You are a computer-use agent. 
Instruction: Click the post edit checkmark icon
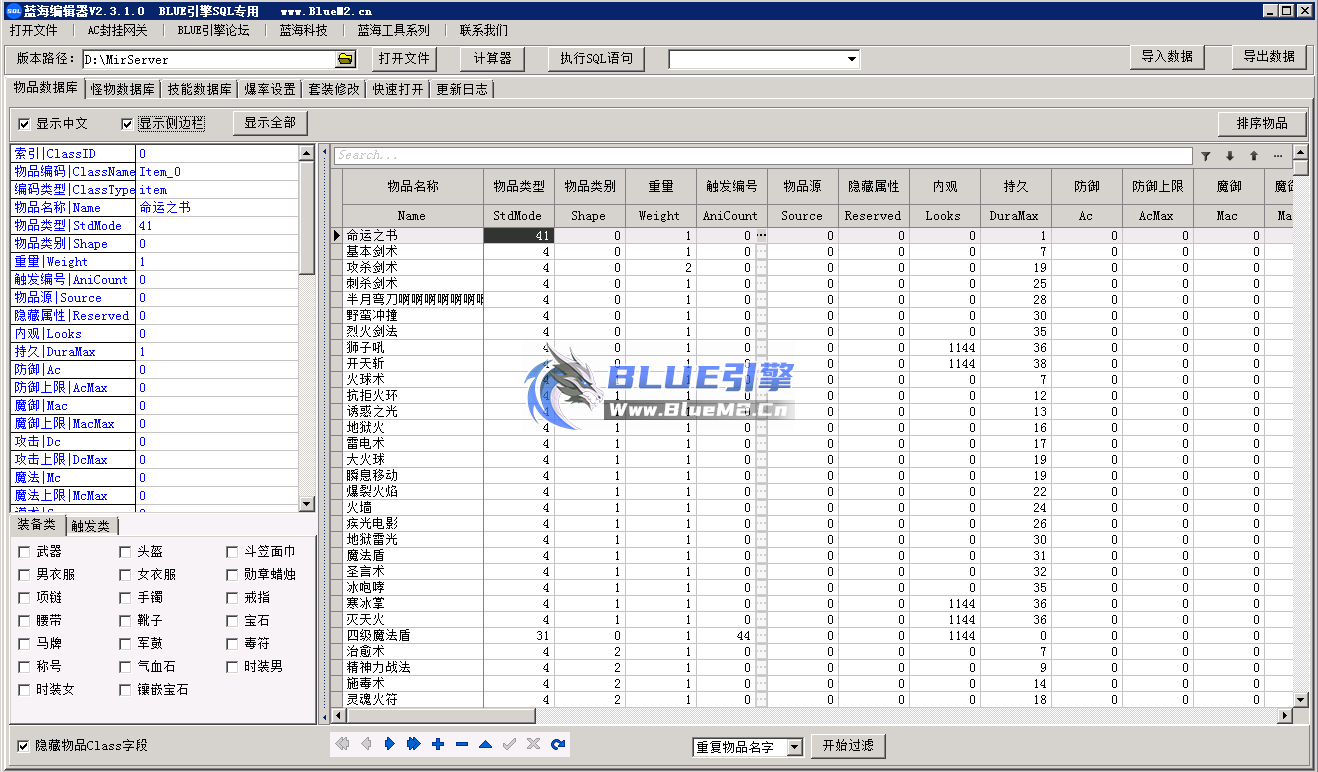click(509, 744)
